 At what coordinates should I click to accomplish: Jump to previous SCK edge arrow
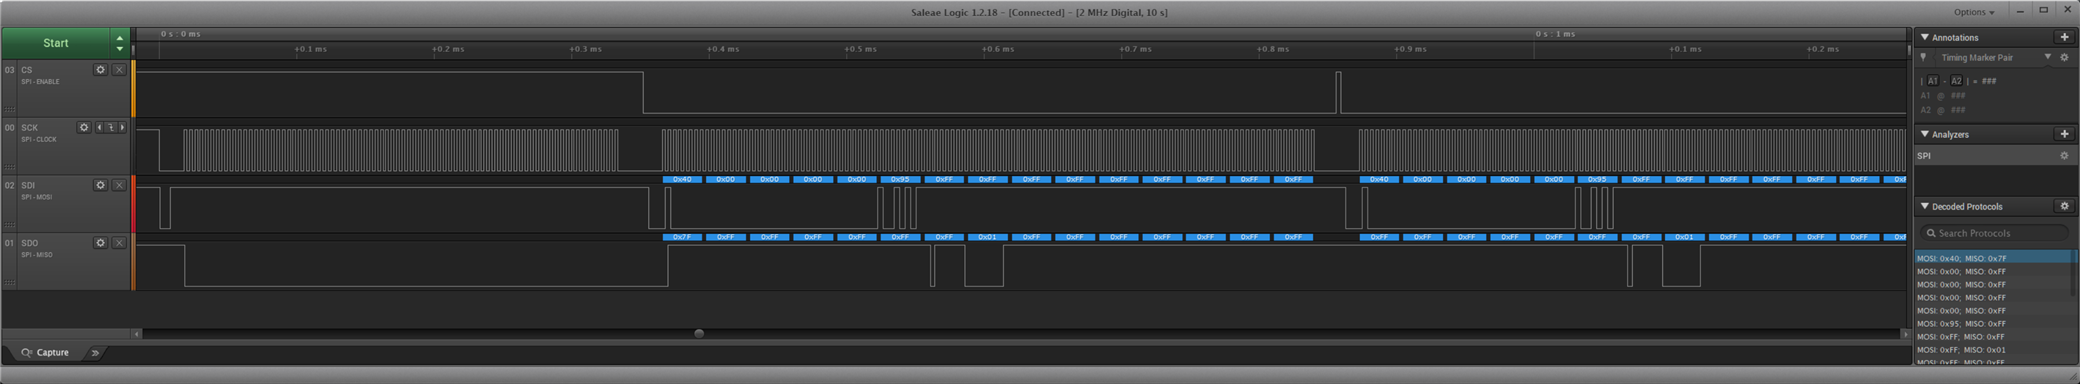[x=99, y=128]
